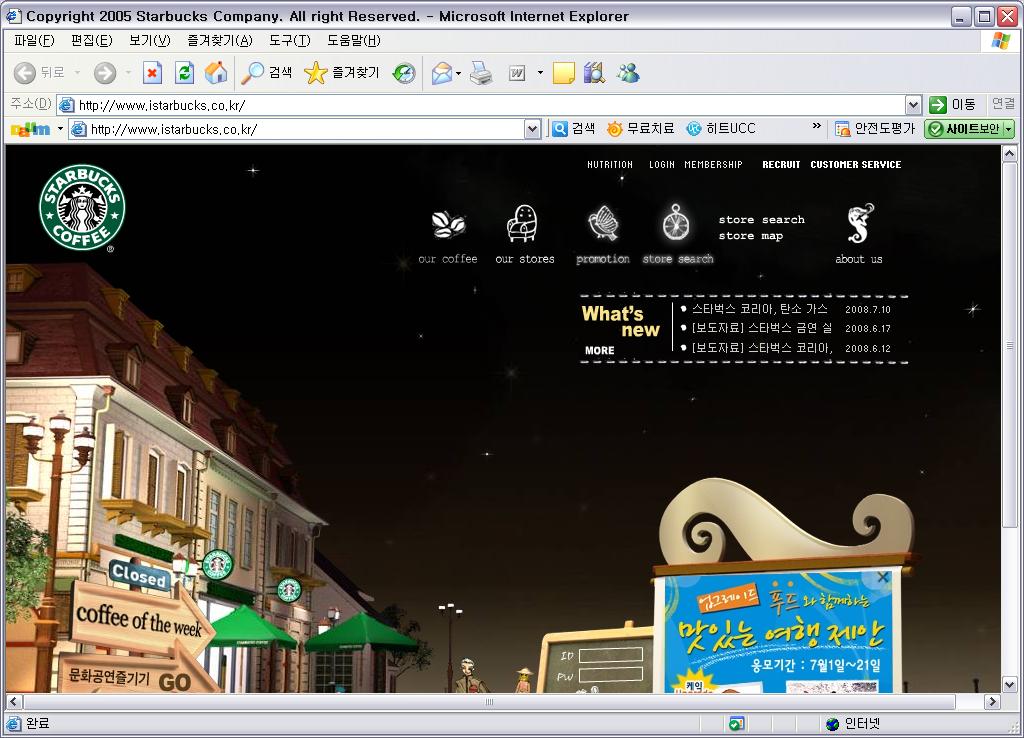The image size is (1024, 738).
Task: Open the Mail button dropdown arrow
Action: point(458,73)
